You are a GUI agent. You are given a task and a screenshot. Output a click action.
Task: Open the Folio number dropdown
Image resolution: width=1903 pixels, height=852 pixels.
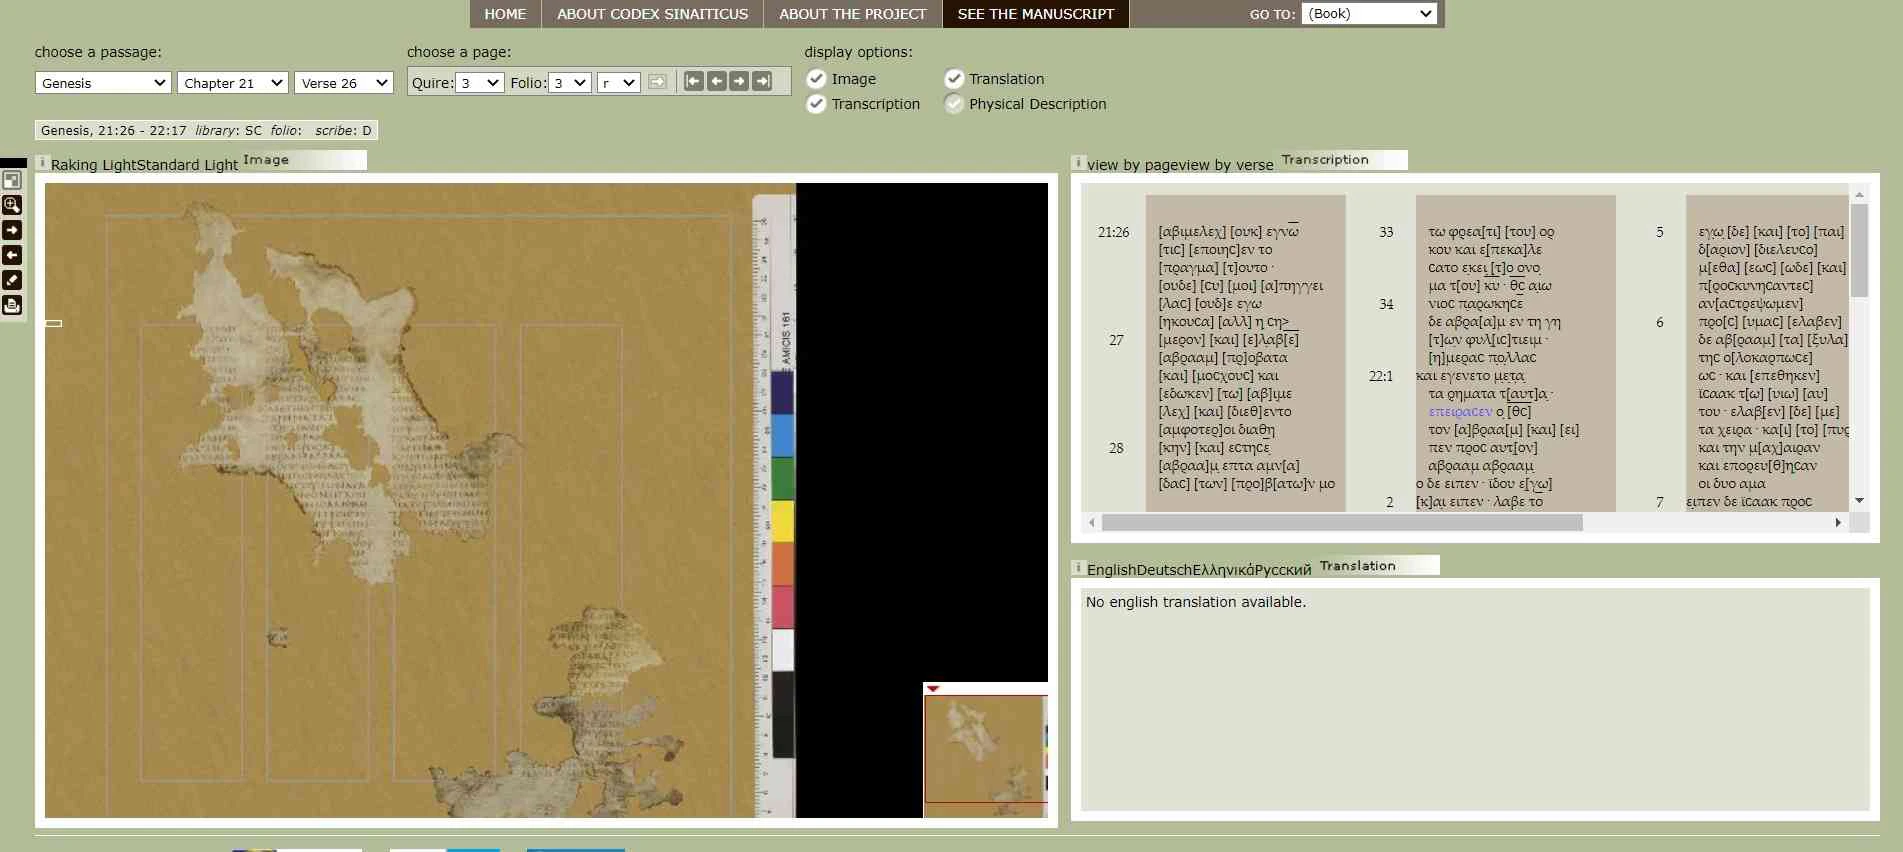point(570,83)
